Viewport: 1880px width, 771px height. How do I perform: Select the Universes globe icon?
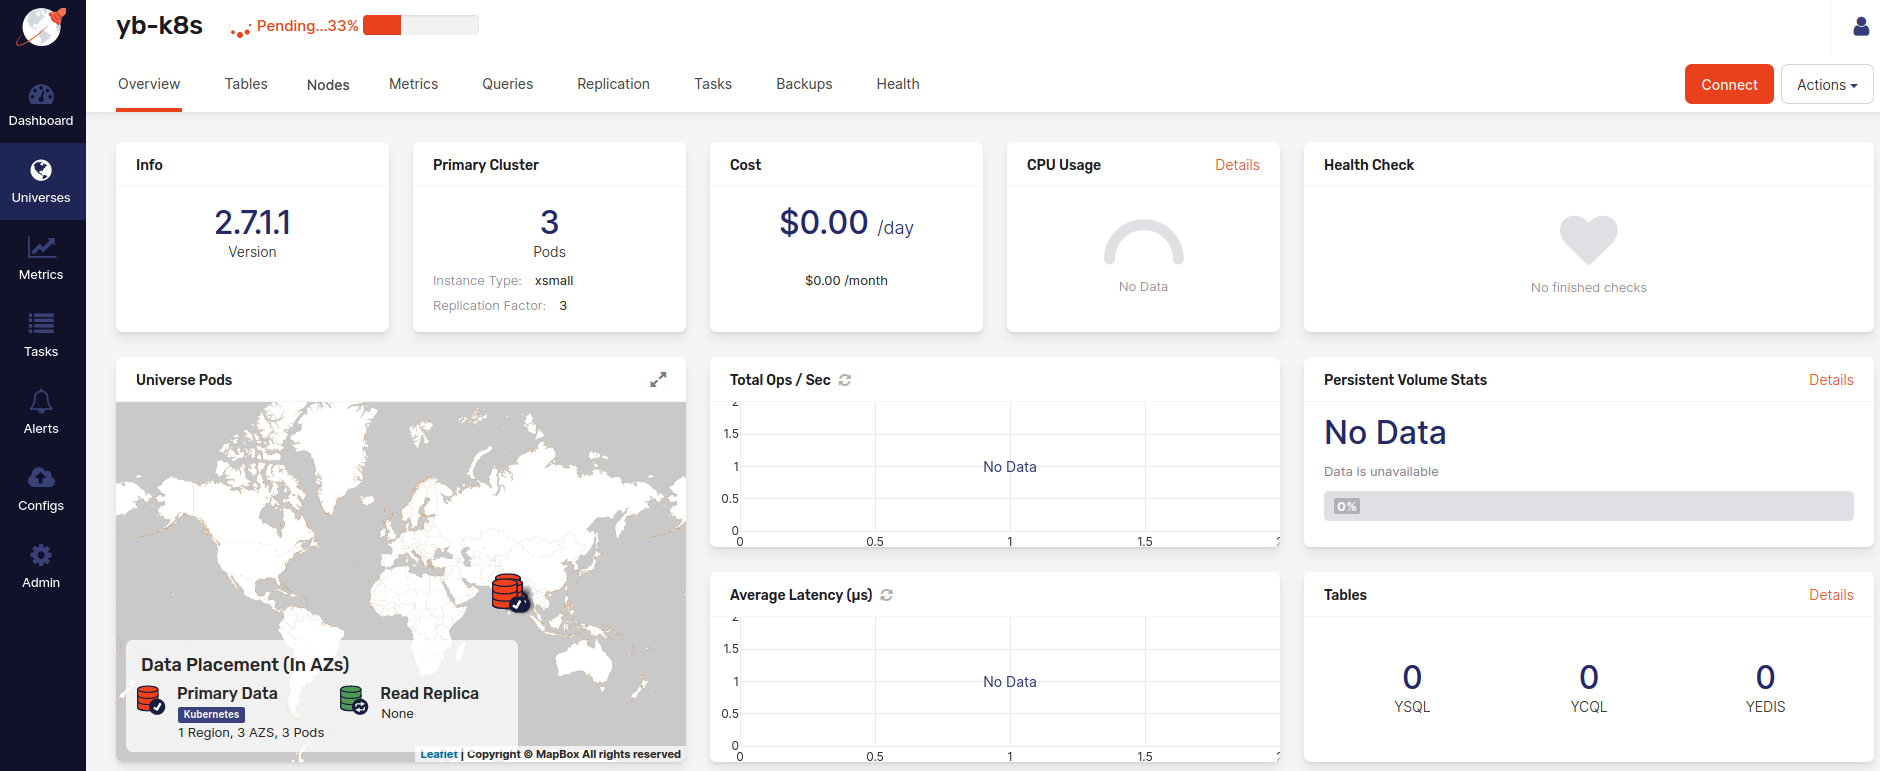click(41, 171)
